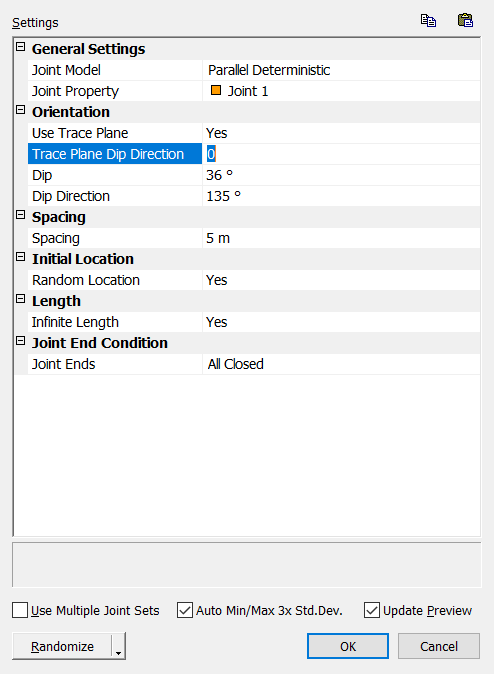The image size is (494, 674).
Task: Uncheck Auto Min/Max 3x Std.Dev.
Action: click(185, 610)
